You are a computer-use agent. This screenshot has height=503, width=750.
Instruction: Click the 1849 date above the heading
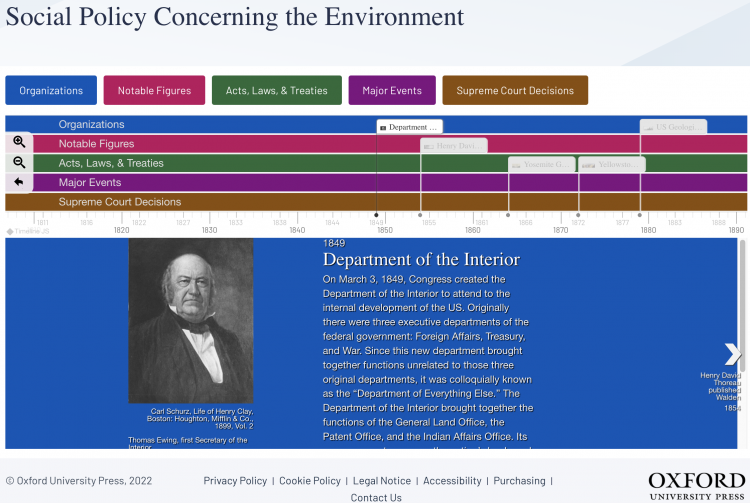click(334, 243)
